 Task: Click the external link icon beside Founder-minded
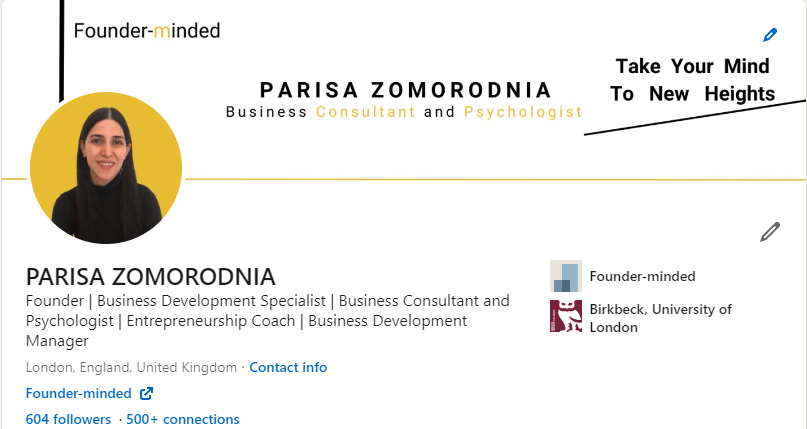point(146,393)
